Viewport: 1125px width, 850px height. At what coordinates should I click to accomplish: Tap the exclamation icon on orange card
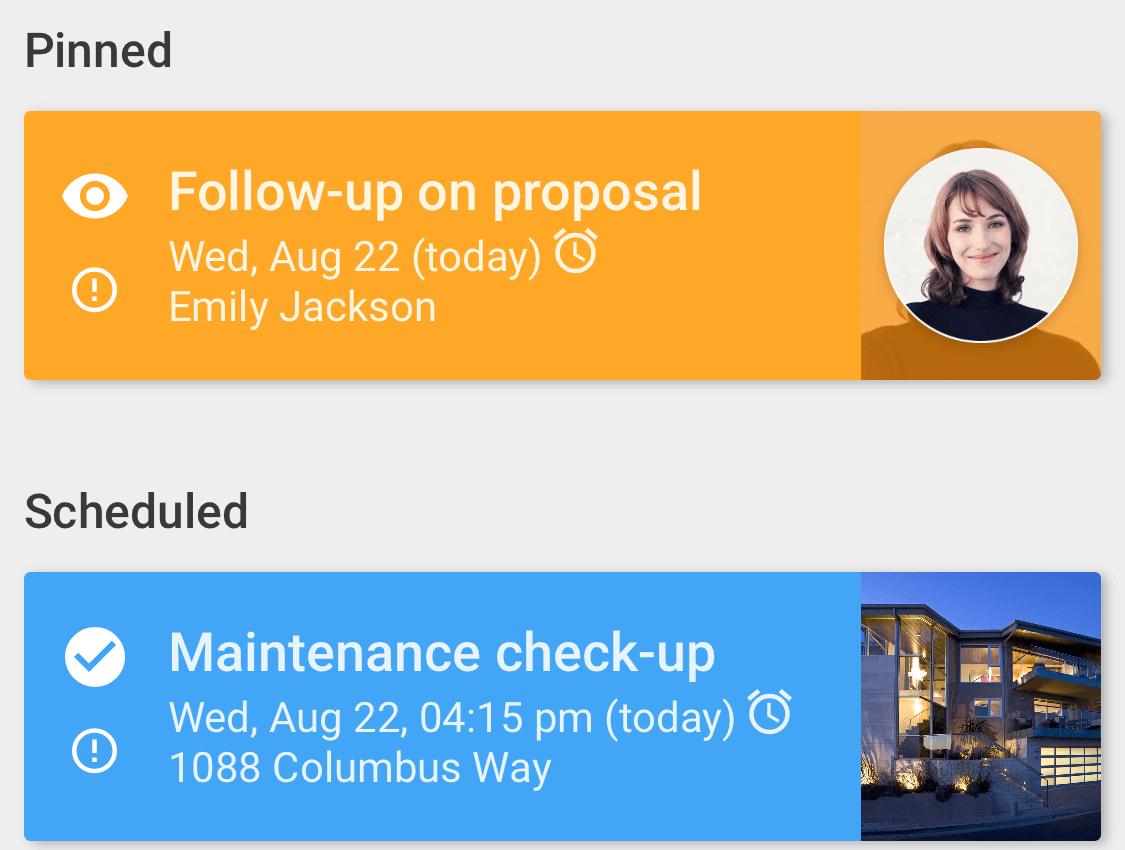(x=95, y=291)
